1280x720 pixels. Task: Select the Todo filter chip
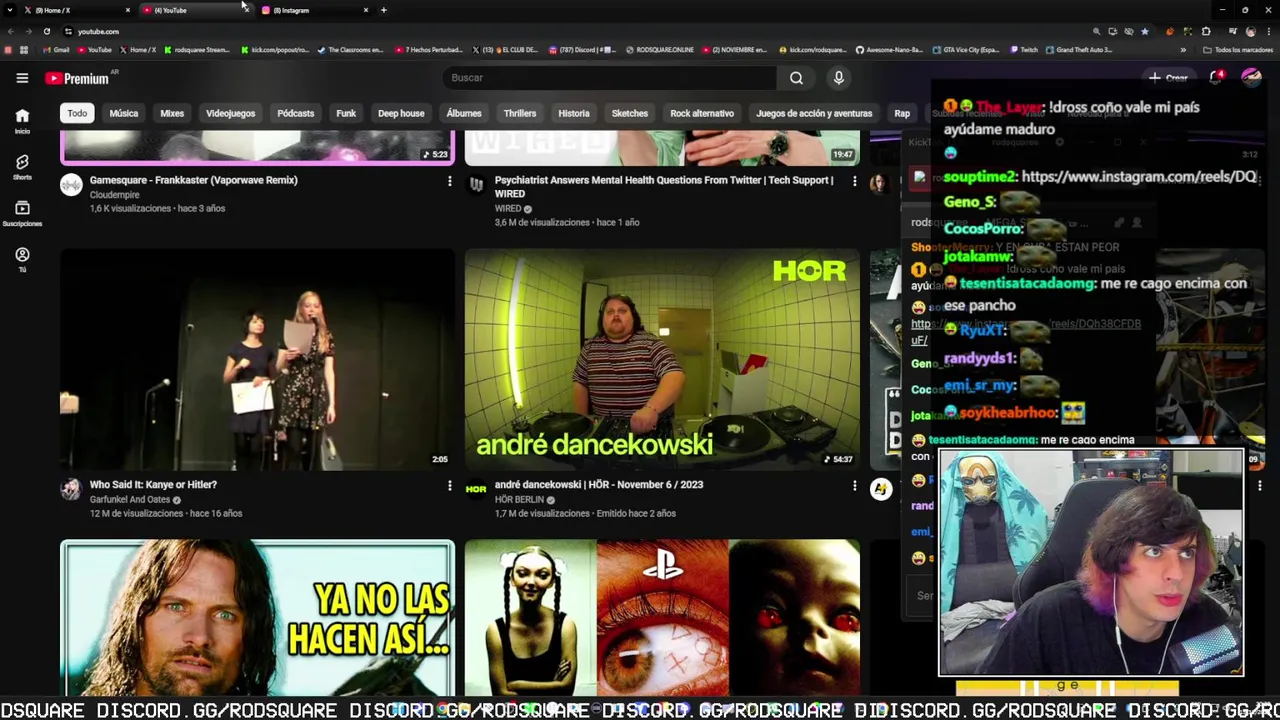(77, 113)
